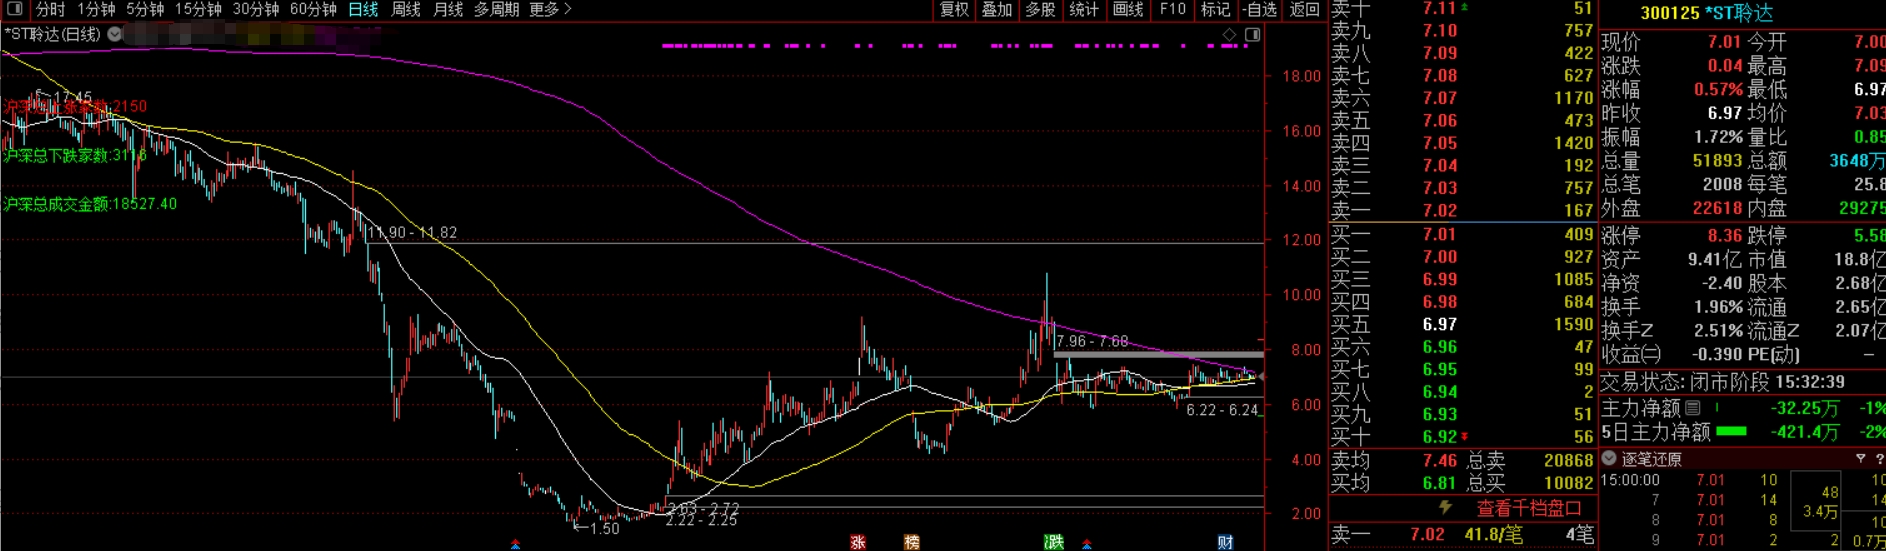1886x551 pixels.
Task: Switch to 周线 weekly chart tab
Action: click(405, 9)
